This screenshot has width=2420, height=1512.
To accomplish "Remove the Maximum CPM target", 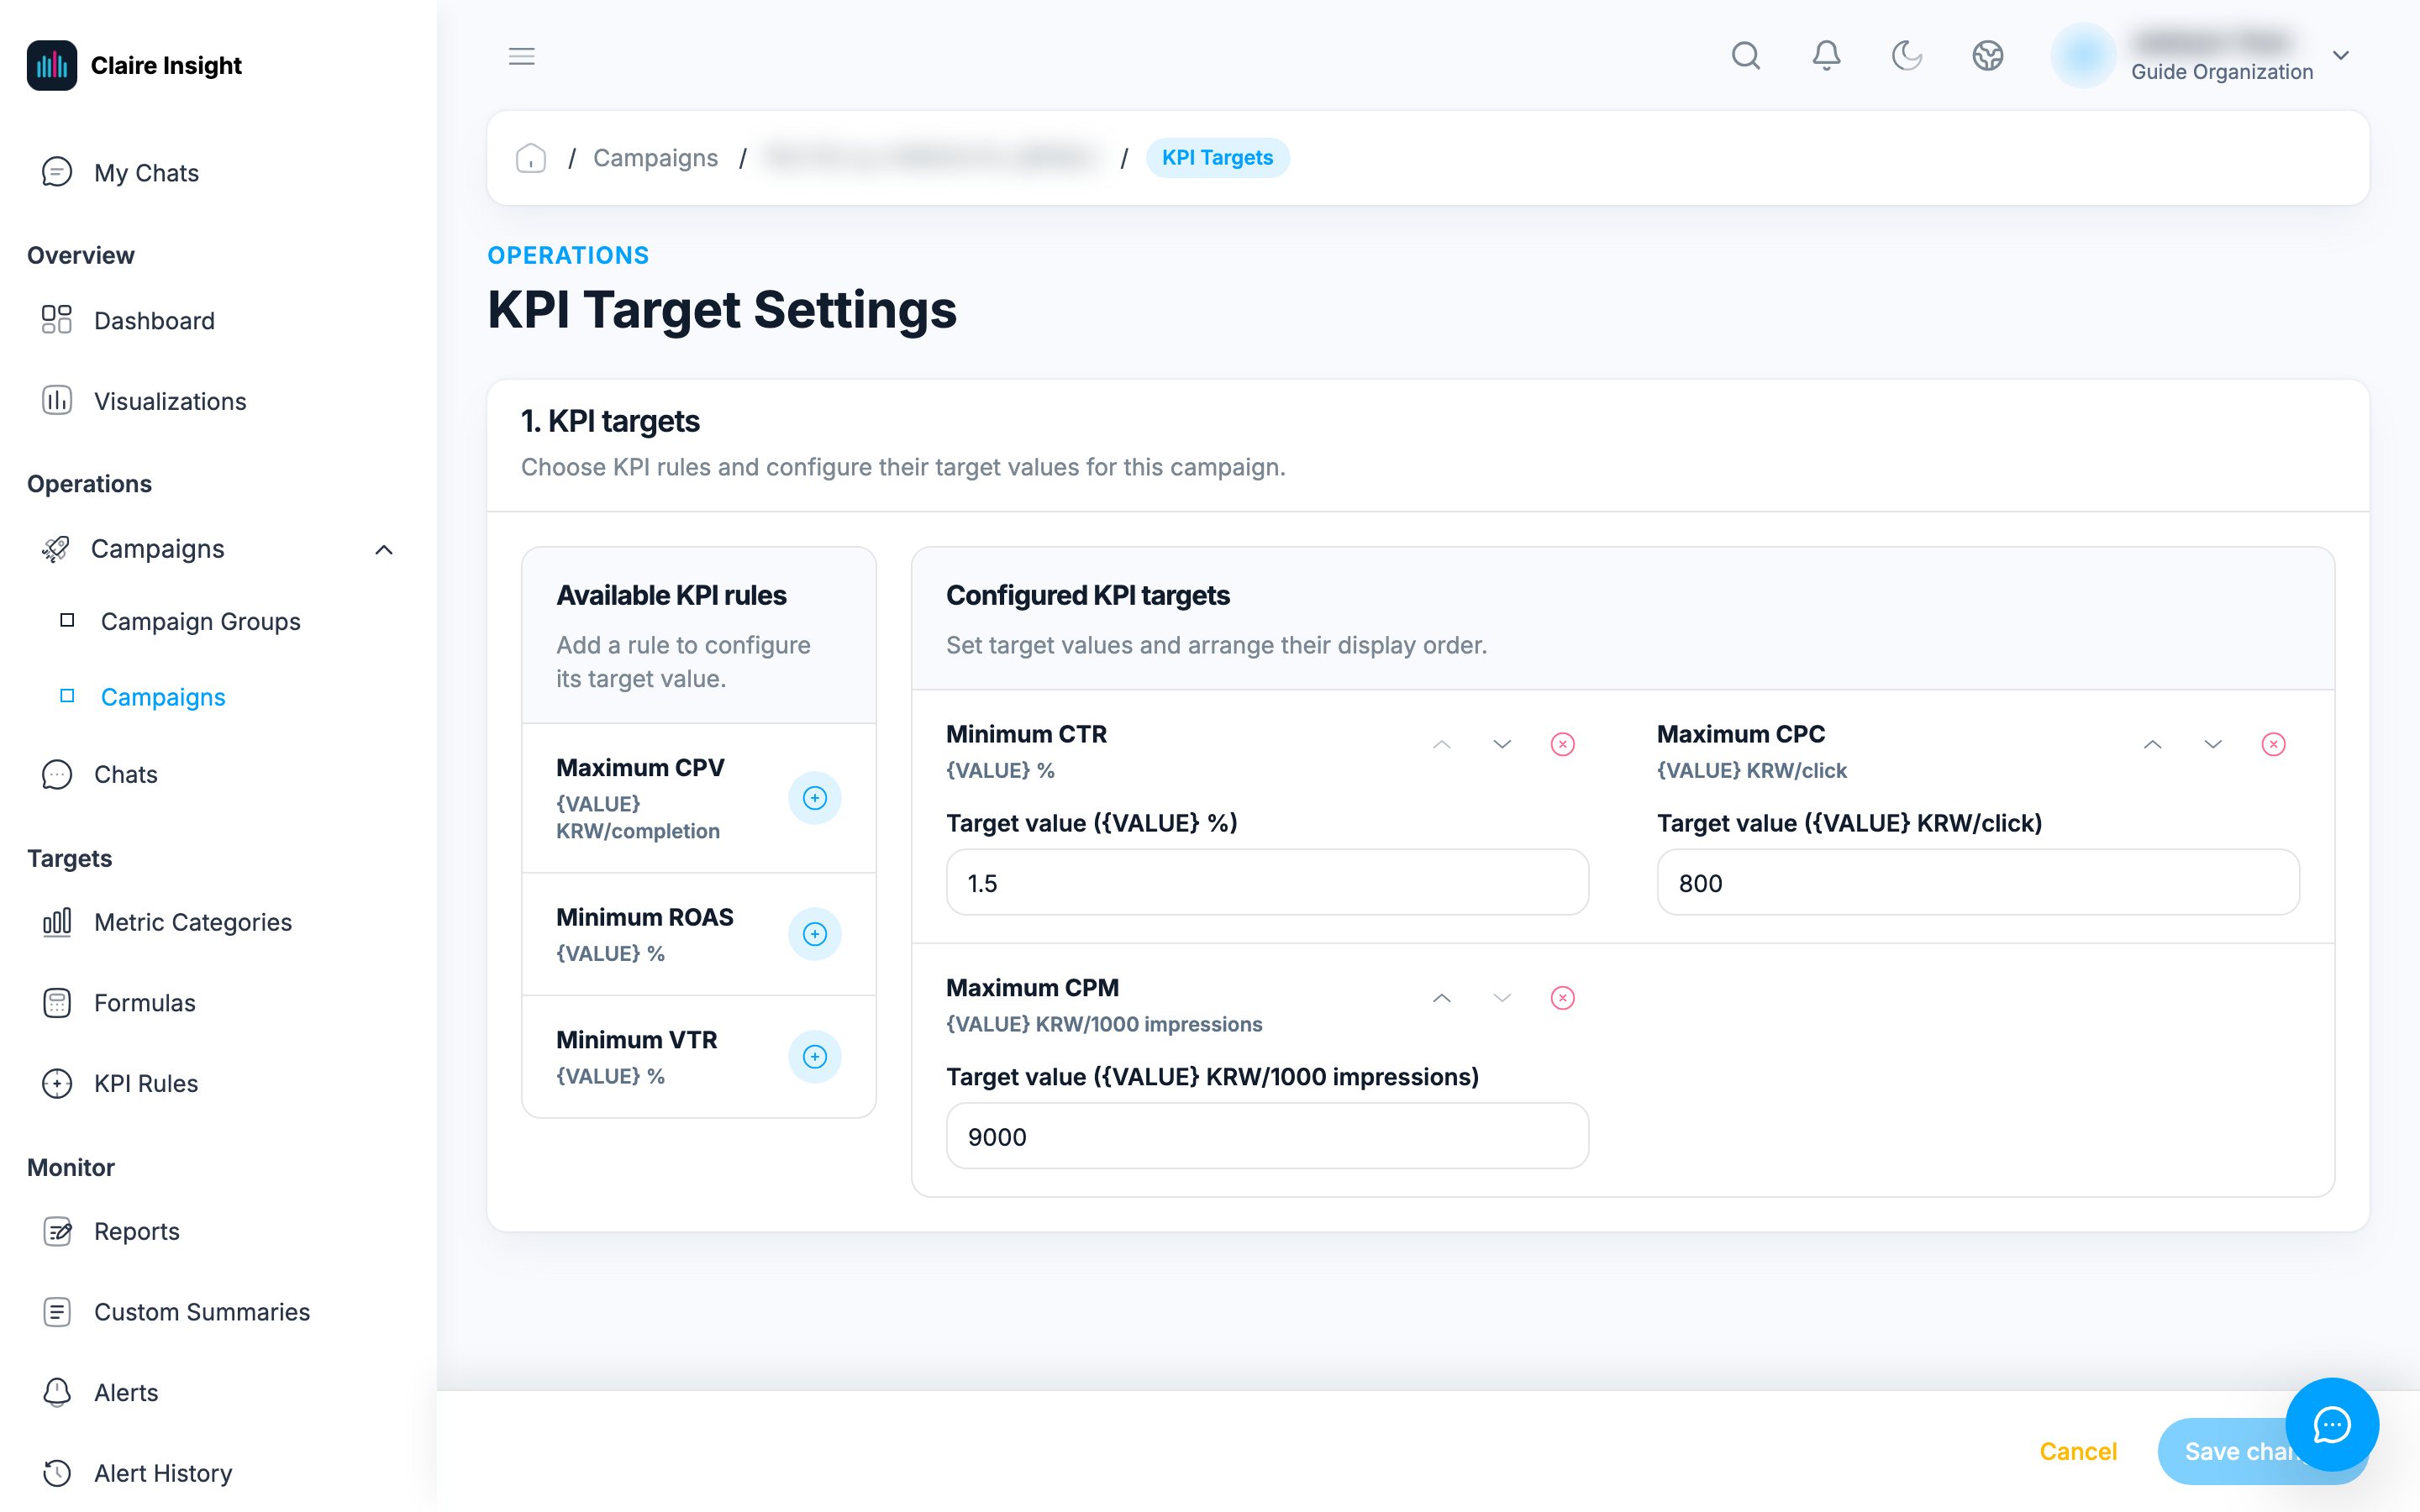I will click(x=1562, y=998).
